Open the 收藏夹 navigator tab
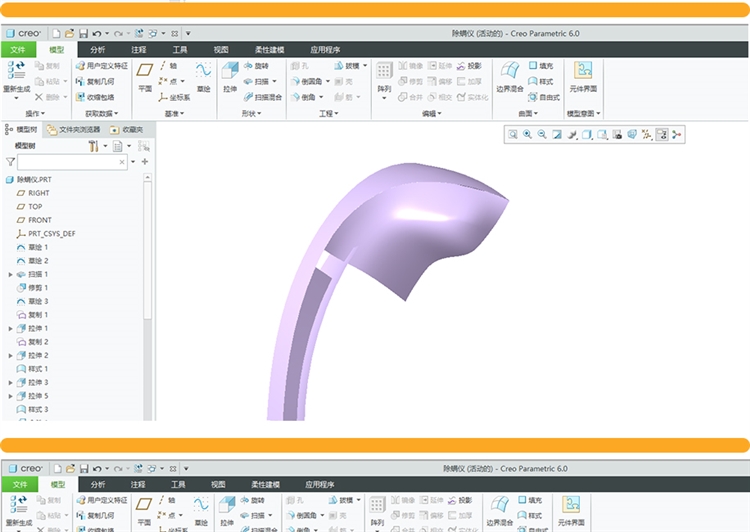 tap(127, 130)
